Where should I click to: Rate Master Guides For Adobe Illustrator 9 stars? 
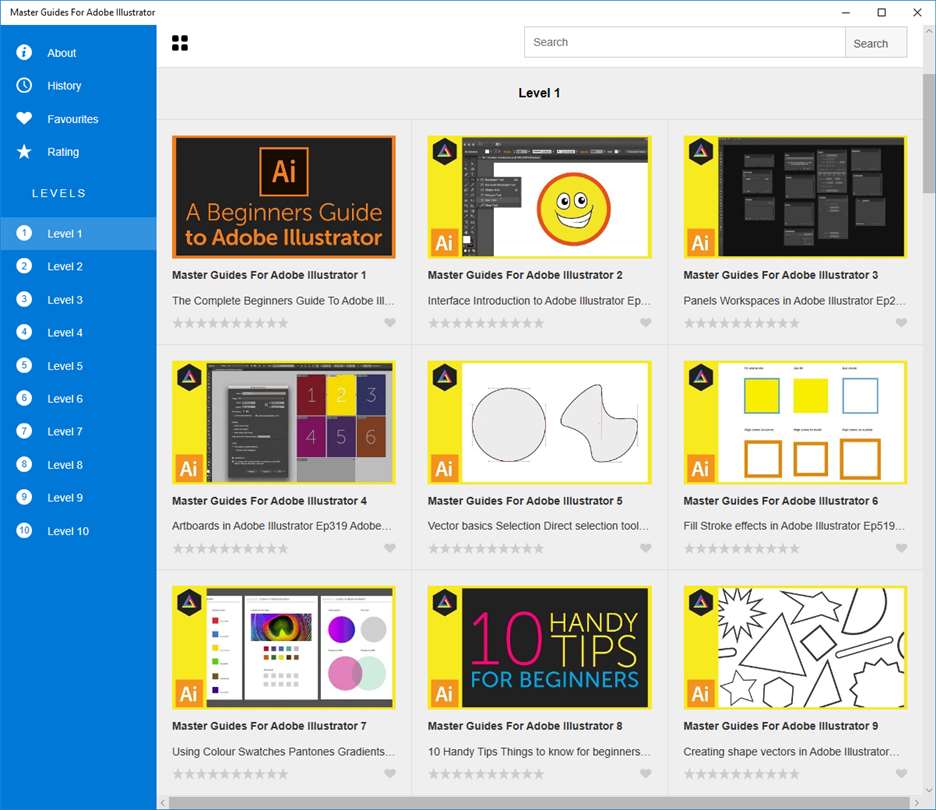tap(741, 774)
